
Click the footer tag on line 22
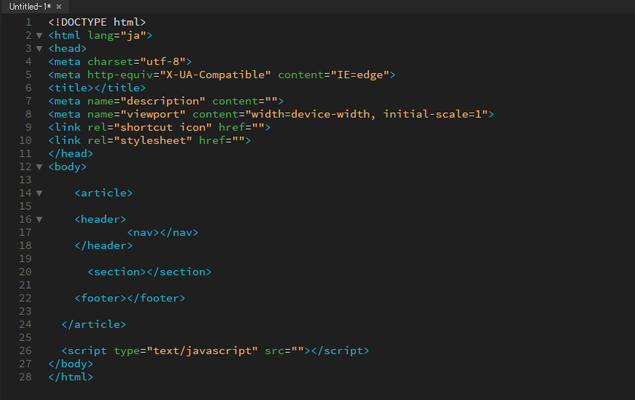tap(100, 298)
